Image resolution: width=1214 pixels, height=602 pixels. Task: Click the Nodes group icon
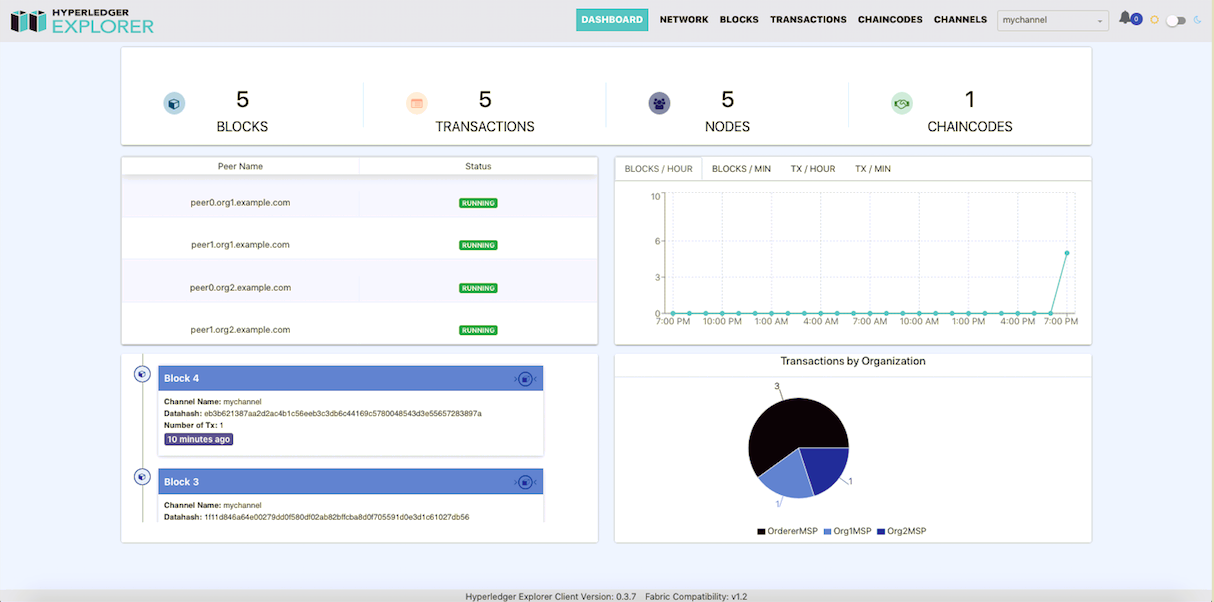(659, 103)
